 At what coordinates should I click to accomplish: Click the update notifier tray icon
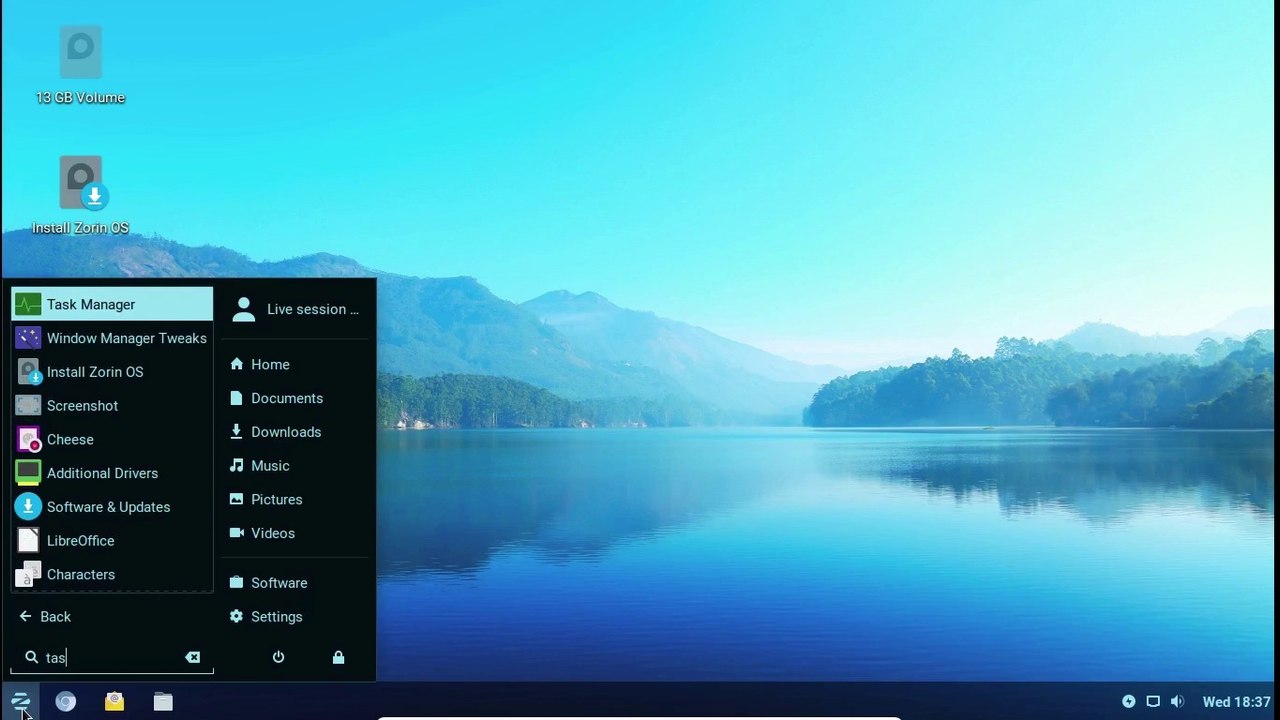pos(1129,702)
